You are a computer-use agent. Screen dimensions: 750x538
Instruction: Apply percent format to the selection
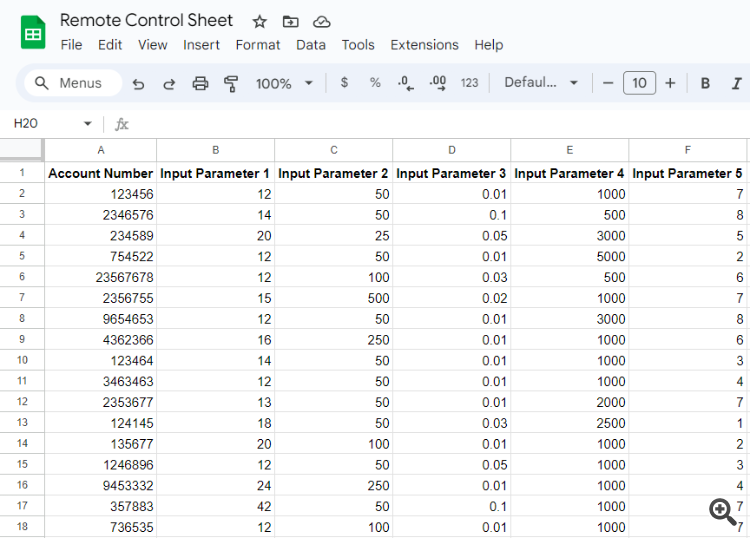(x=375, y=83)
